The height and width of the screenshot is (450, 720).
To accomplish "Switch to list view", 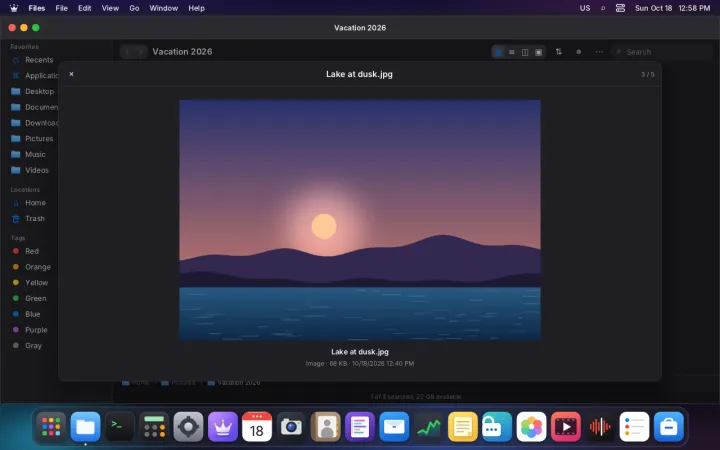I will 511,52.
